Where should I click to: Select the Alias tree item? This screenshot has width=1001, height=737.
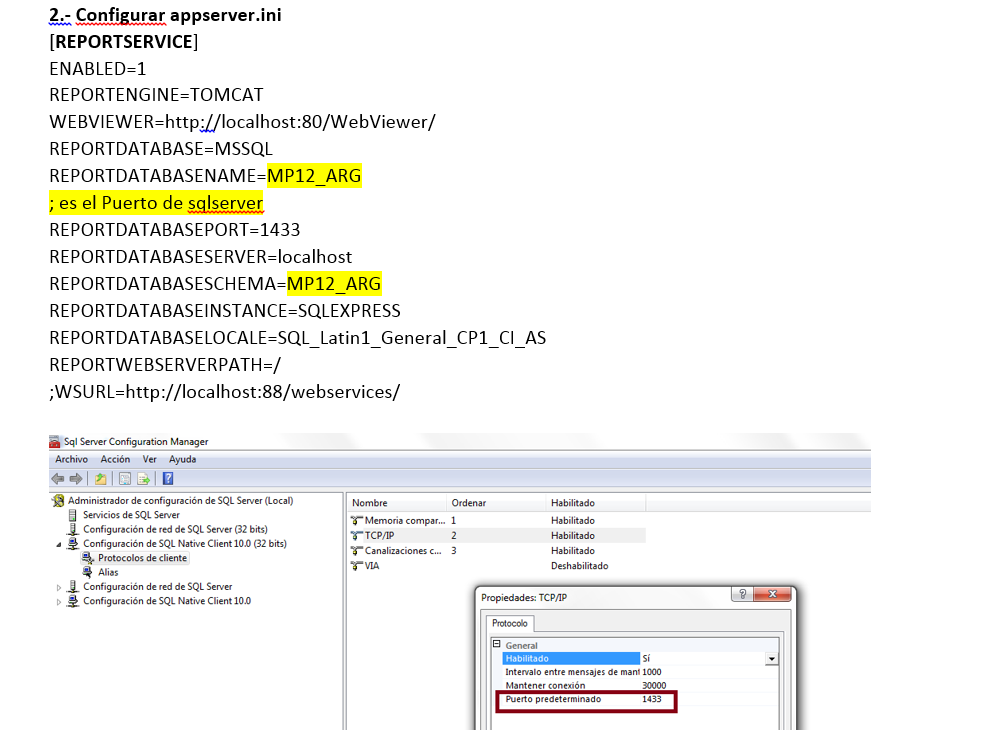tap(108, 572)
